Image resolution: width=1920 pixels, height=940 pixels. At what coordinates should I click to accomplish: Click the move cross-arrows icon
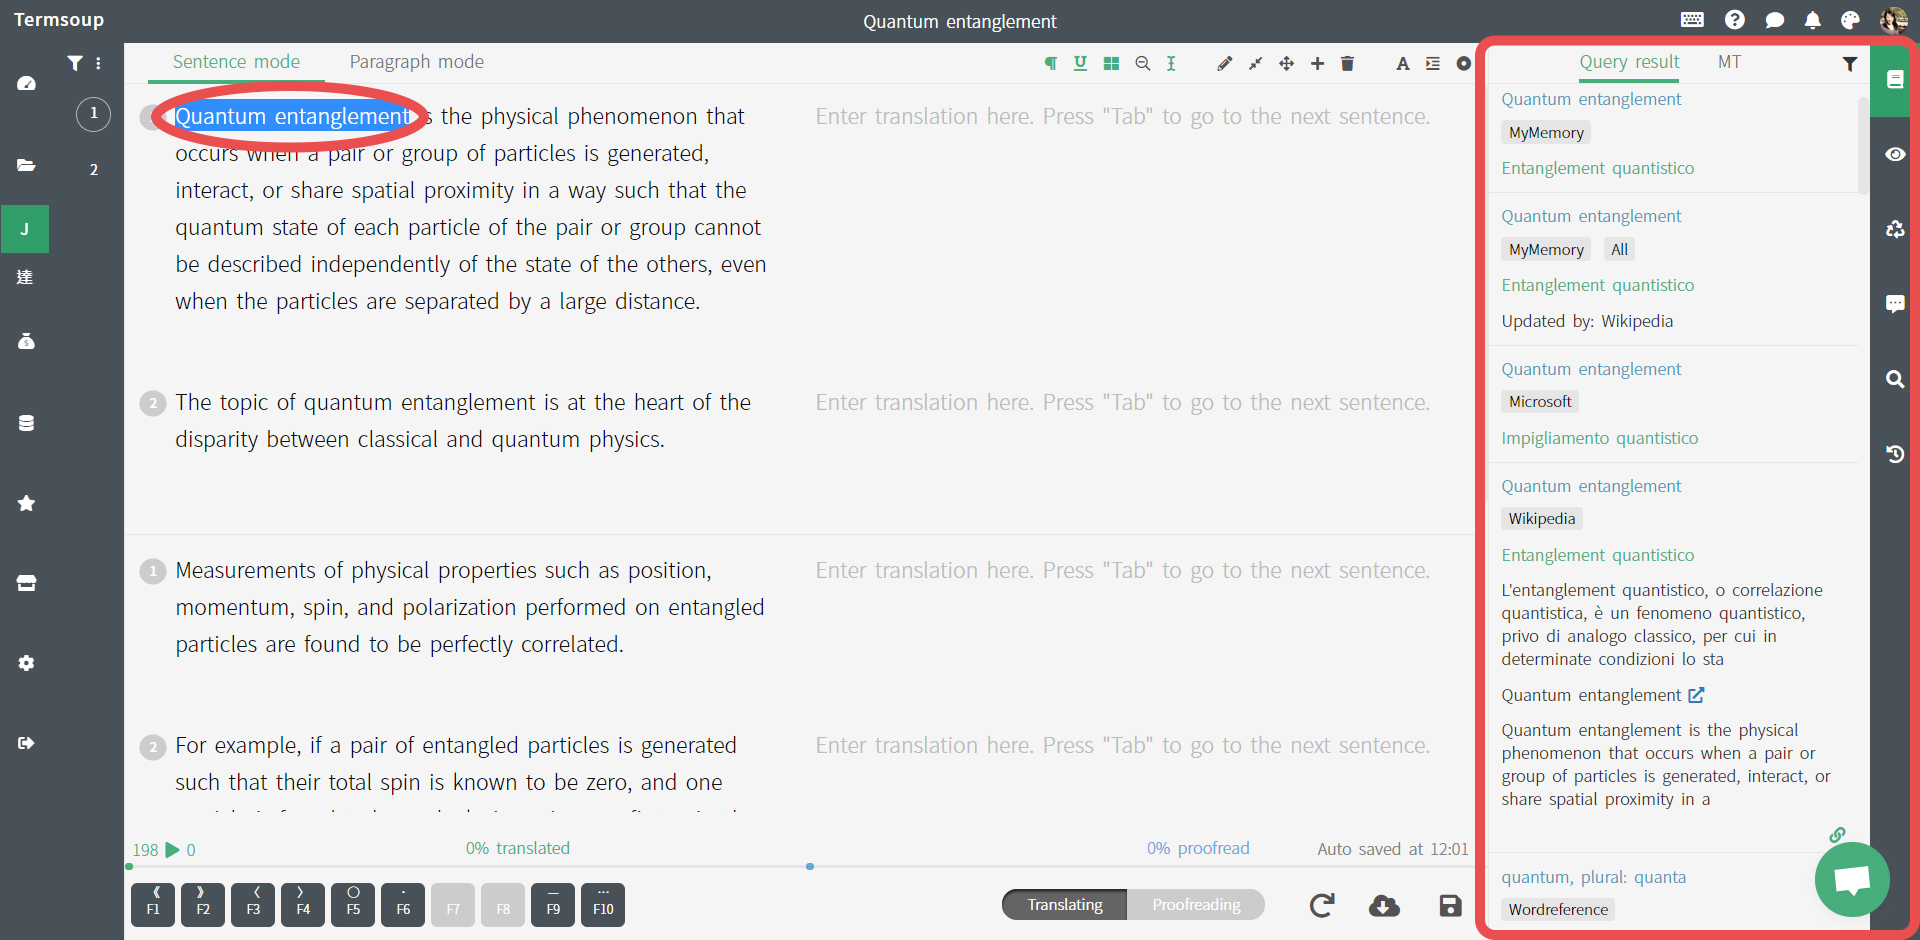pos(1286,63)
